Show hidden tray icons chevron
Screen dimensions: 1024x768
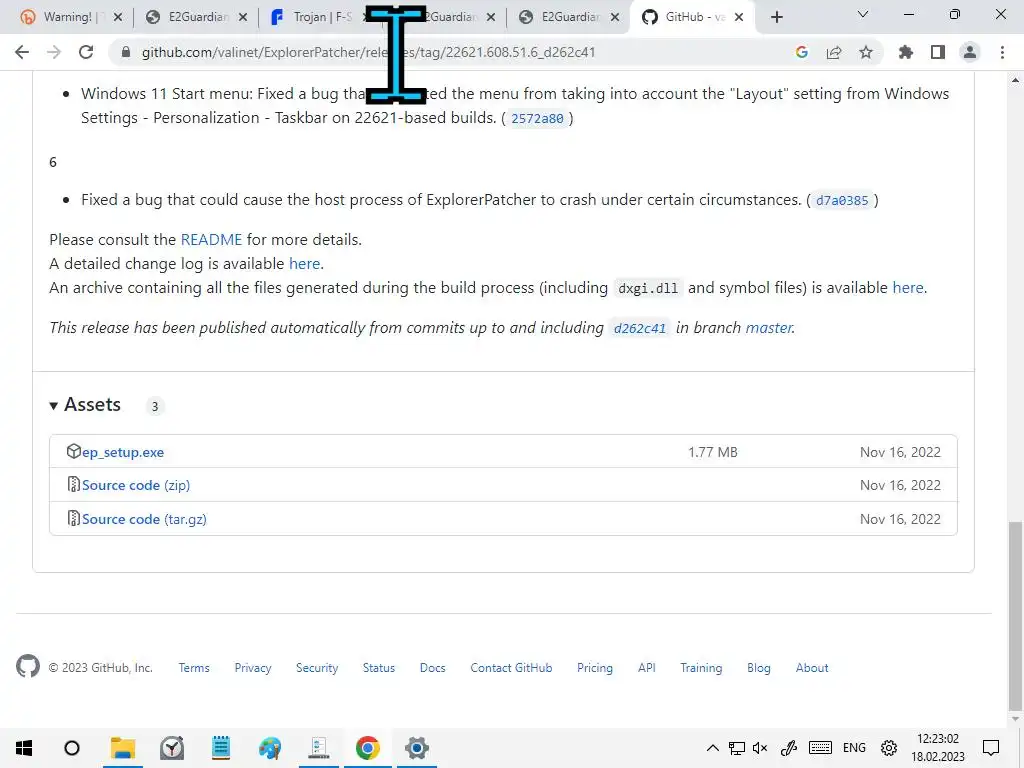pos(712,748)
